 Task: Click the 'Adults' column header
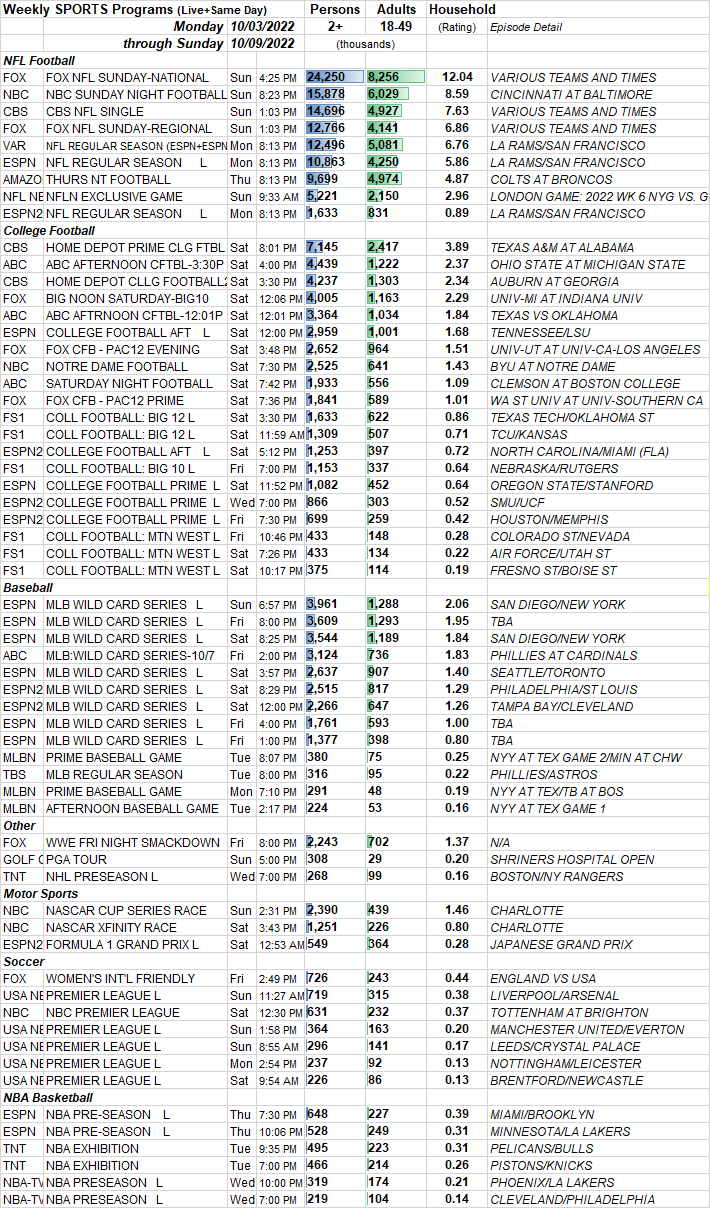pyautogui.click(x=396, y=10)
